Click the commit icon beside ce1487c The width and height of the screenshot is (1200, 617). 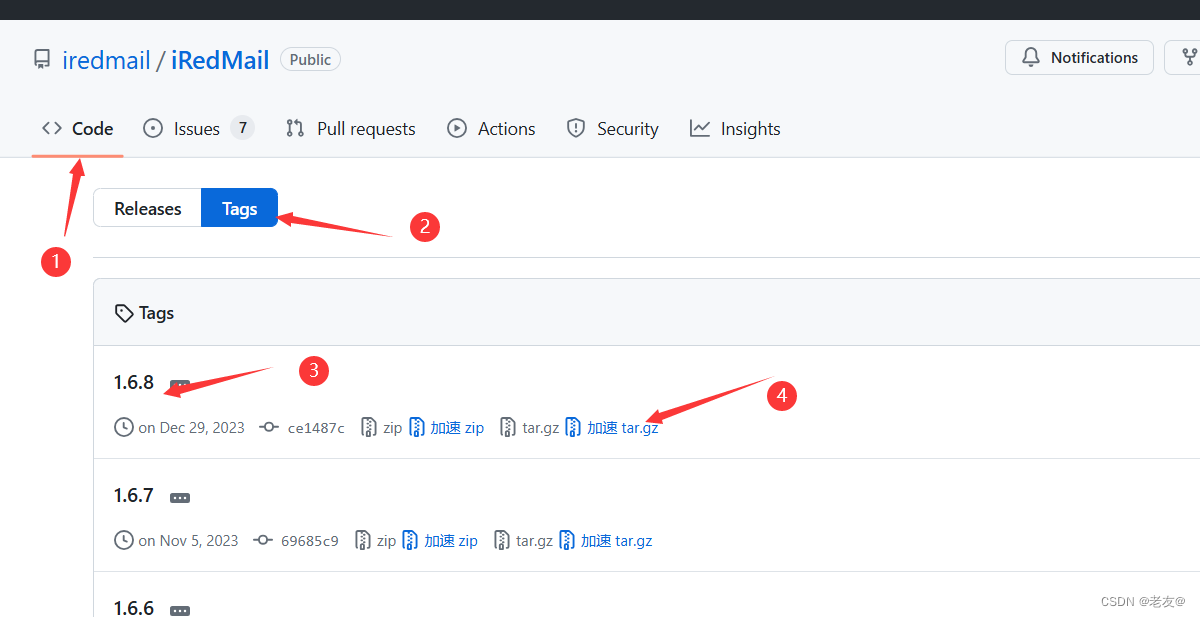pyautogui.click(x=268, y=427)
